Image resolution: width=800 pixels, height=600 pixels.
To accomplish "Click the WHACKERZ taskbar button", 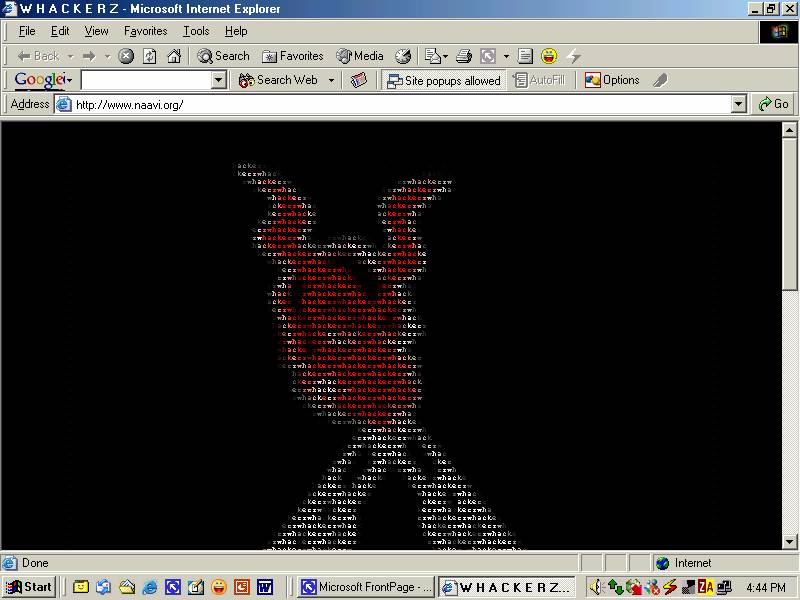I will (x=507, y=587).
